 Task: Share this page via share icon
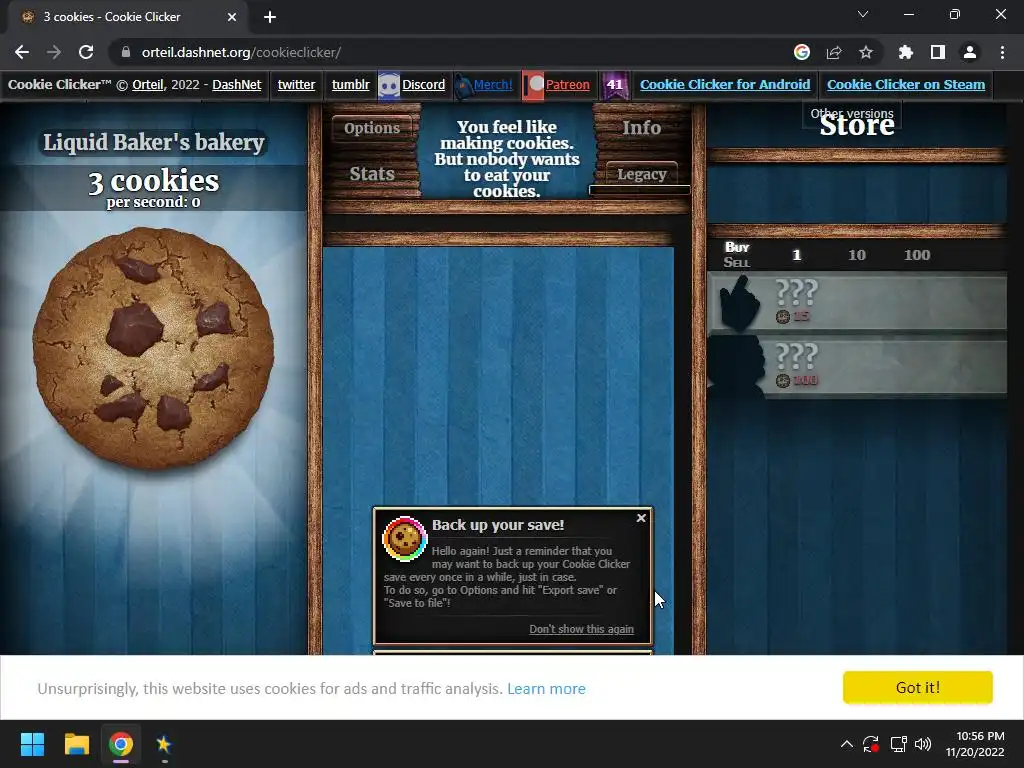pyautogui.click(x=834, y=52)
